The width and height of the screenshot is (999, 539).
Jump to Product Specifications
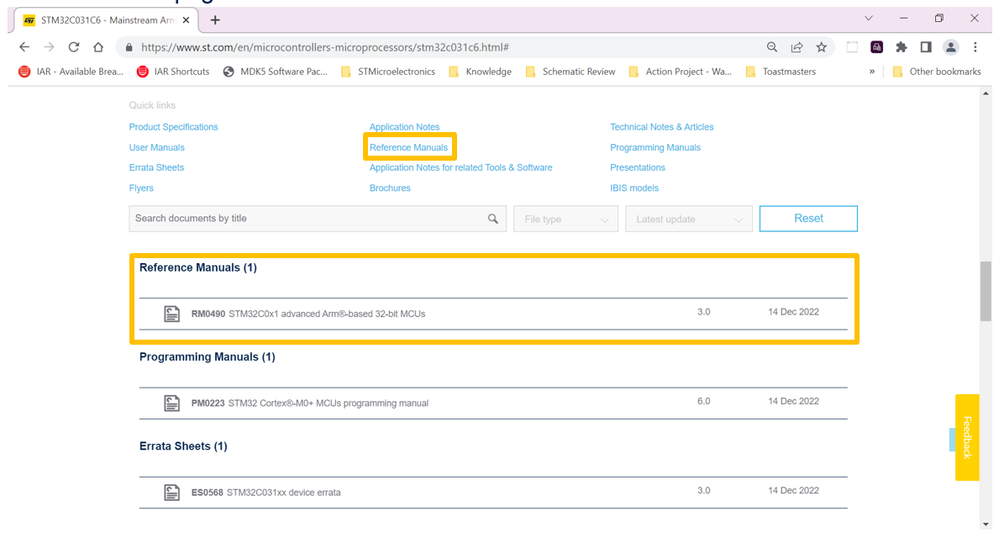click(x=173, y=127)
